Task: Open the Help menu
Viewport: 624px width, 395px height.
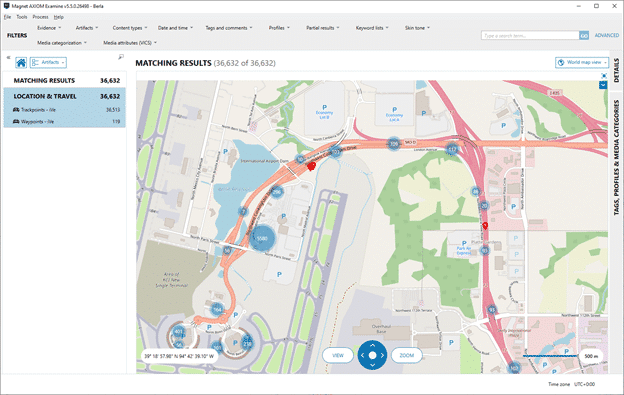Action: [58, 17]
